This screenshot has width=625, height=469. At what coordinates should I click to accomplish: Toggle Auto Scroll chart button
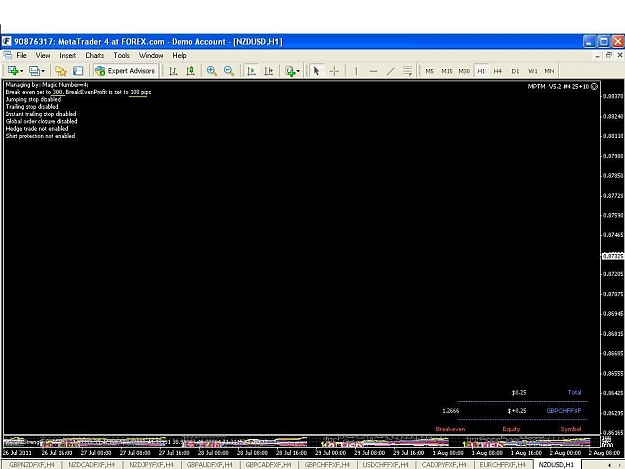click(252, 71)
